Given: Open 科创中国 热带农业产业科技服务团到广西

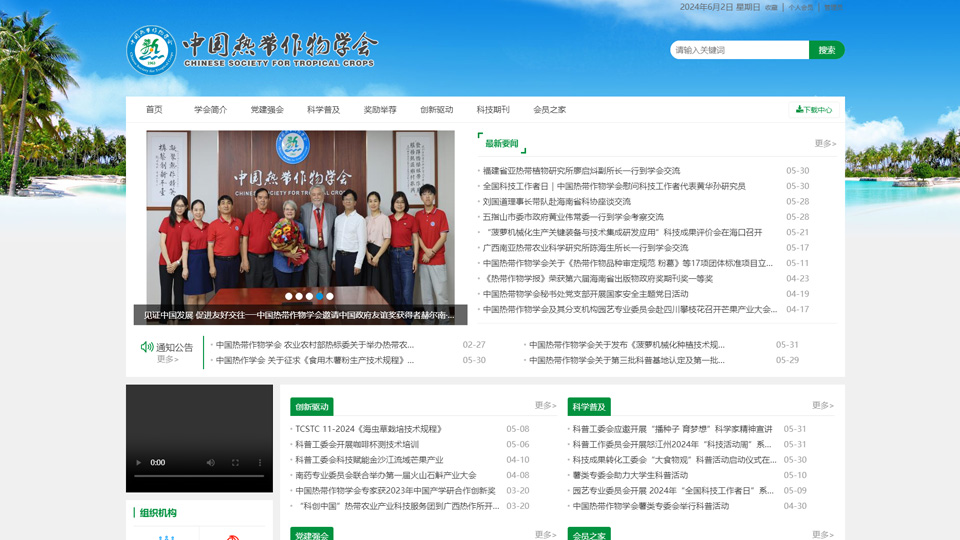Looking at the screenshot, I should pos(397,506).
